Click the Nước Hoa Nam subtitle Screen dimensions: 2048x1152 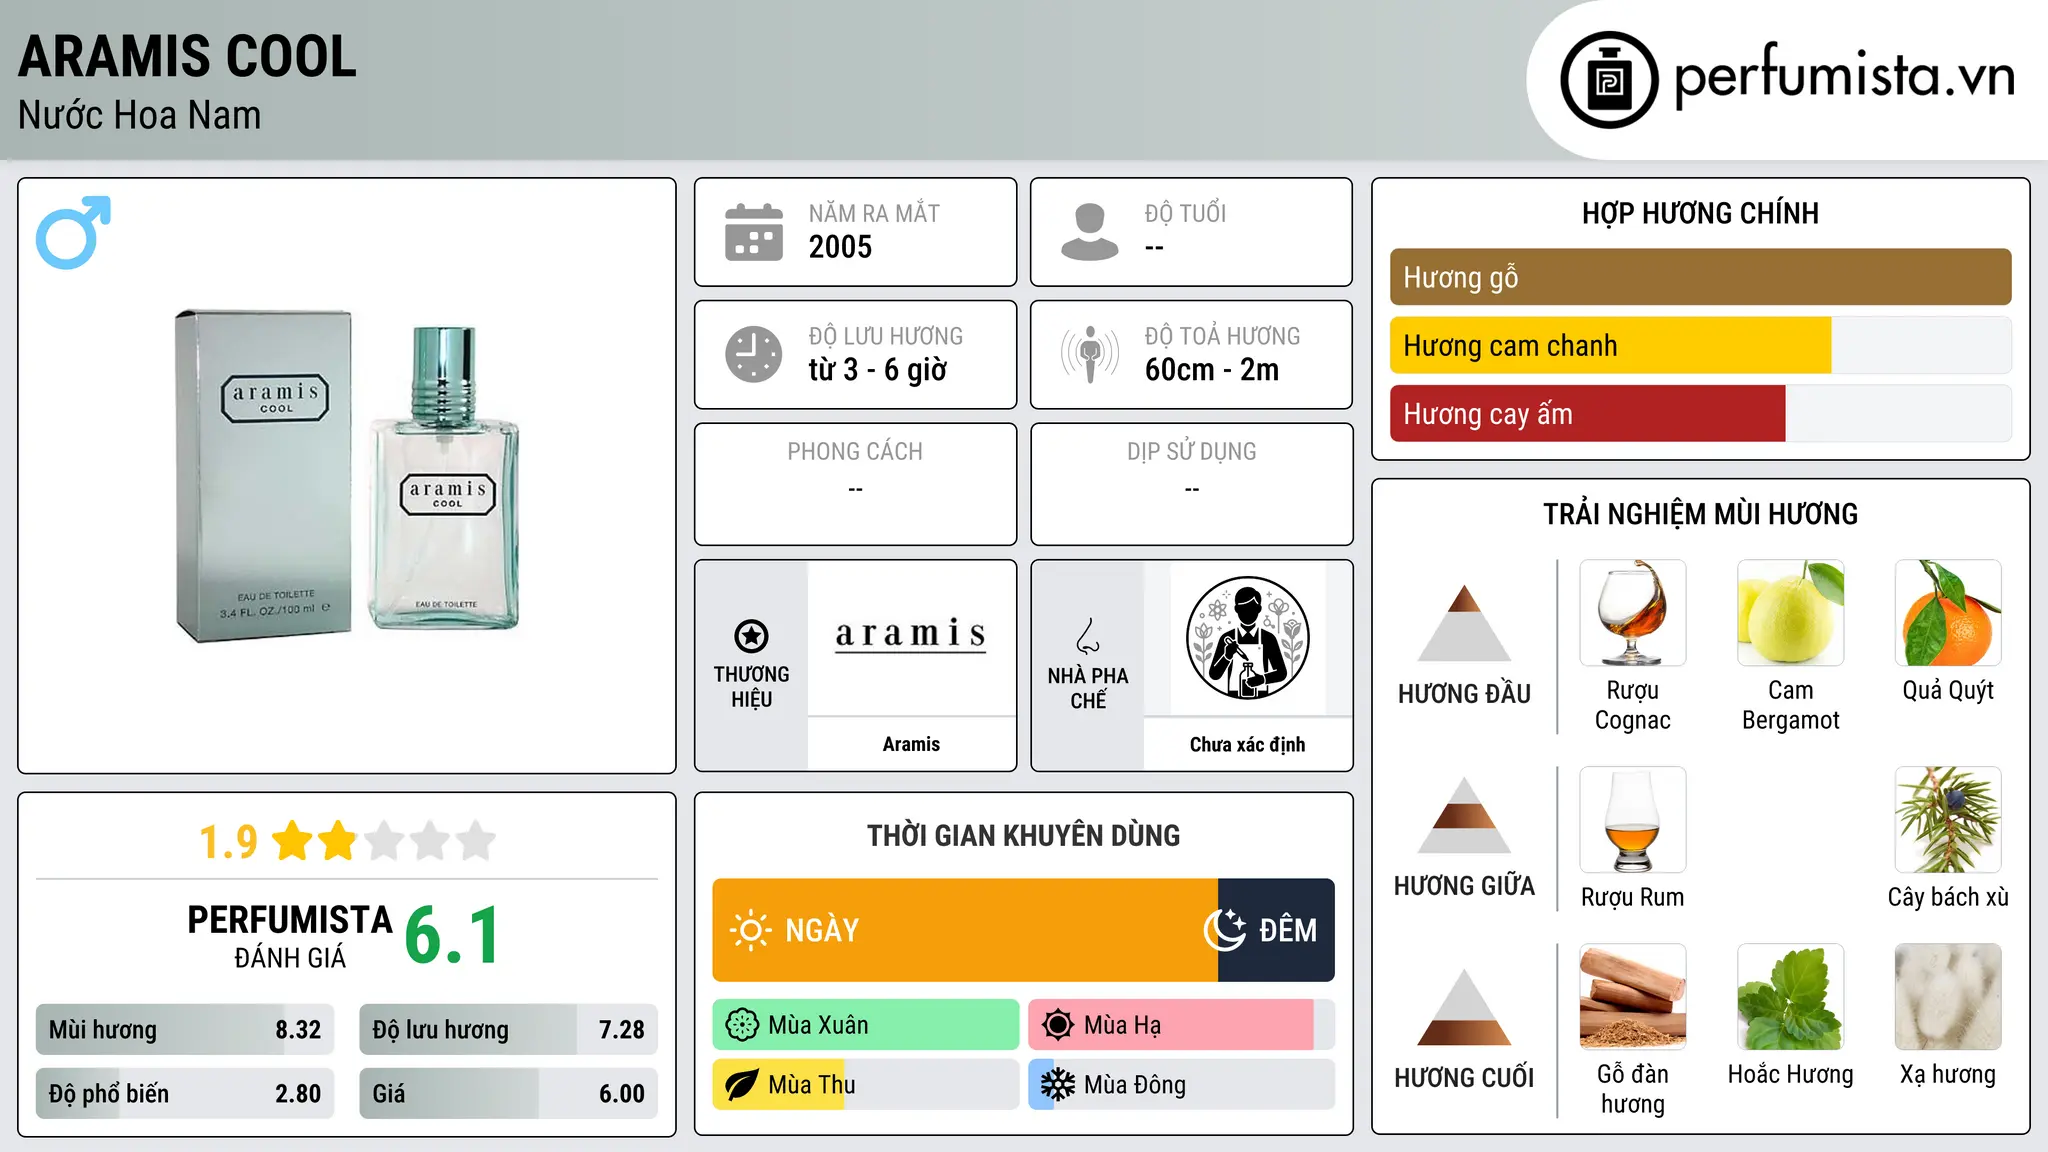[x=139, y=115]
